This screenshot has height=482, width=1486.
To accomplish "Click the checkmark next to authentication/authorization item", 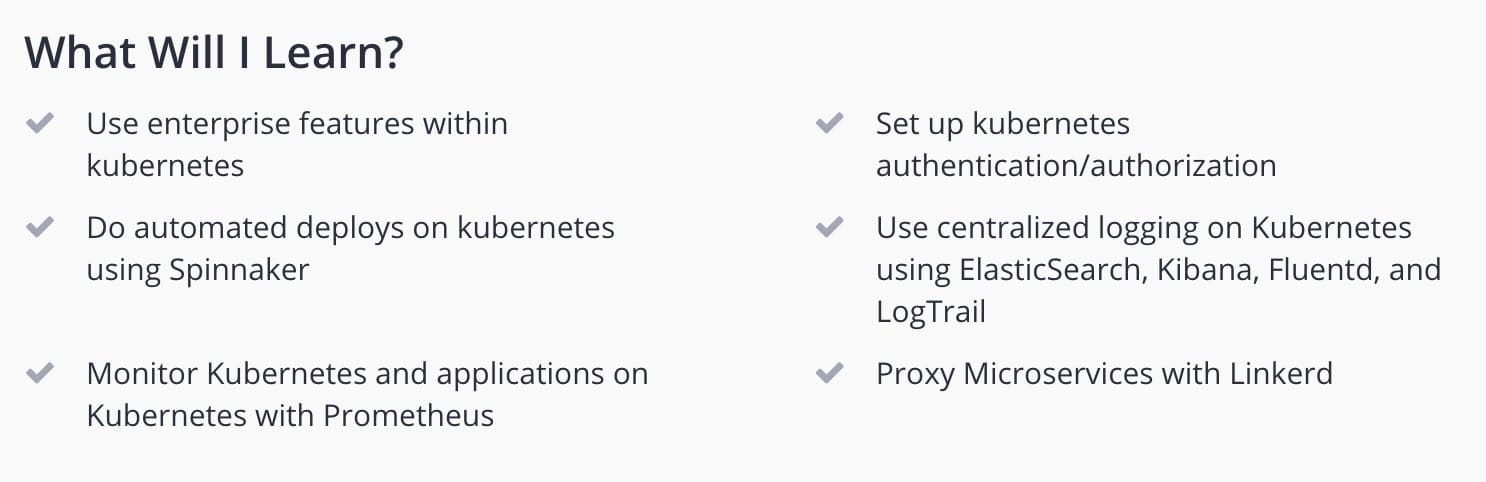I will pyautogui.click(x=829, y=124).
